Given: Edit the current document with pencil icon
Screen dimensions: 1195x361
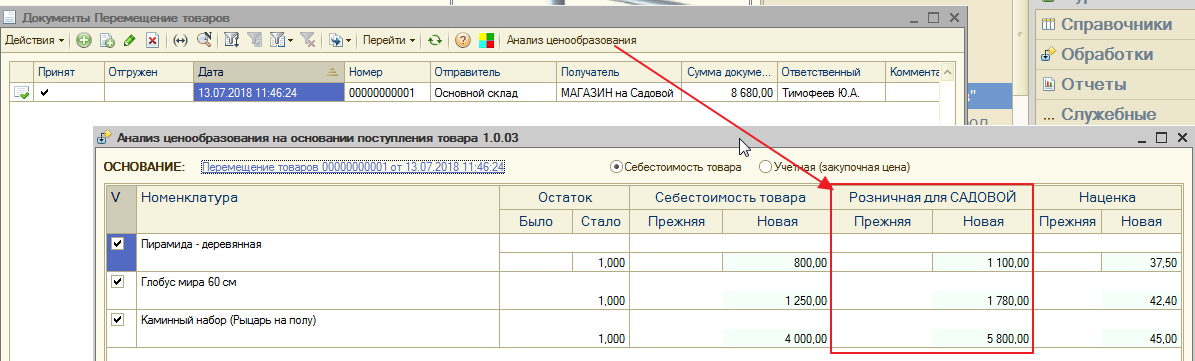Looking at the screenshot, I should (x=130, y=40).
